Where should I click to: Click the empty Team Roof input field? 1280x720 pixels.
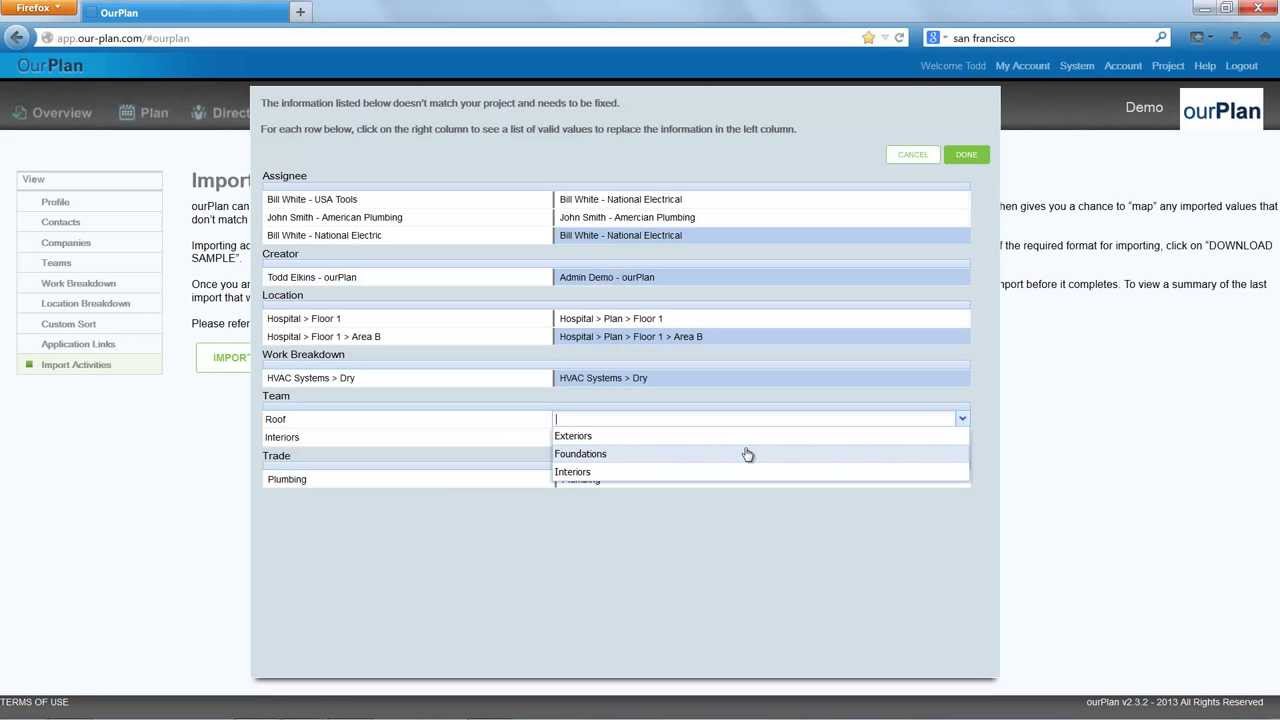(754, 419)
